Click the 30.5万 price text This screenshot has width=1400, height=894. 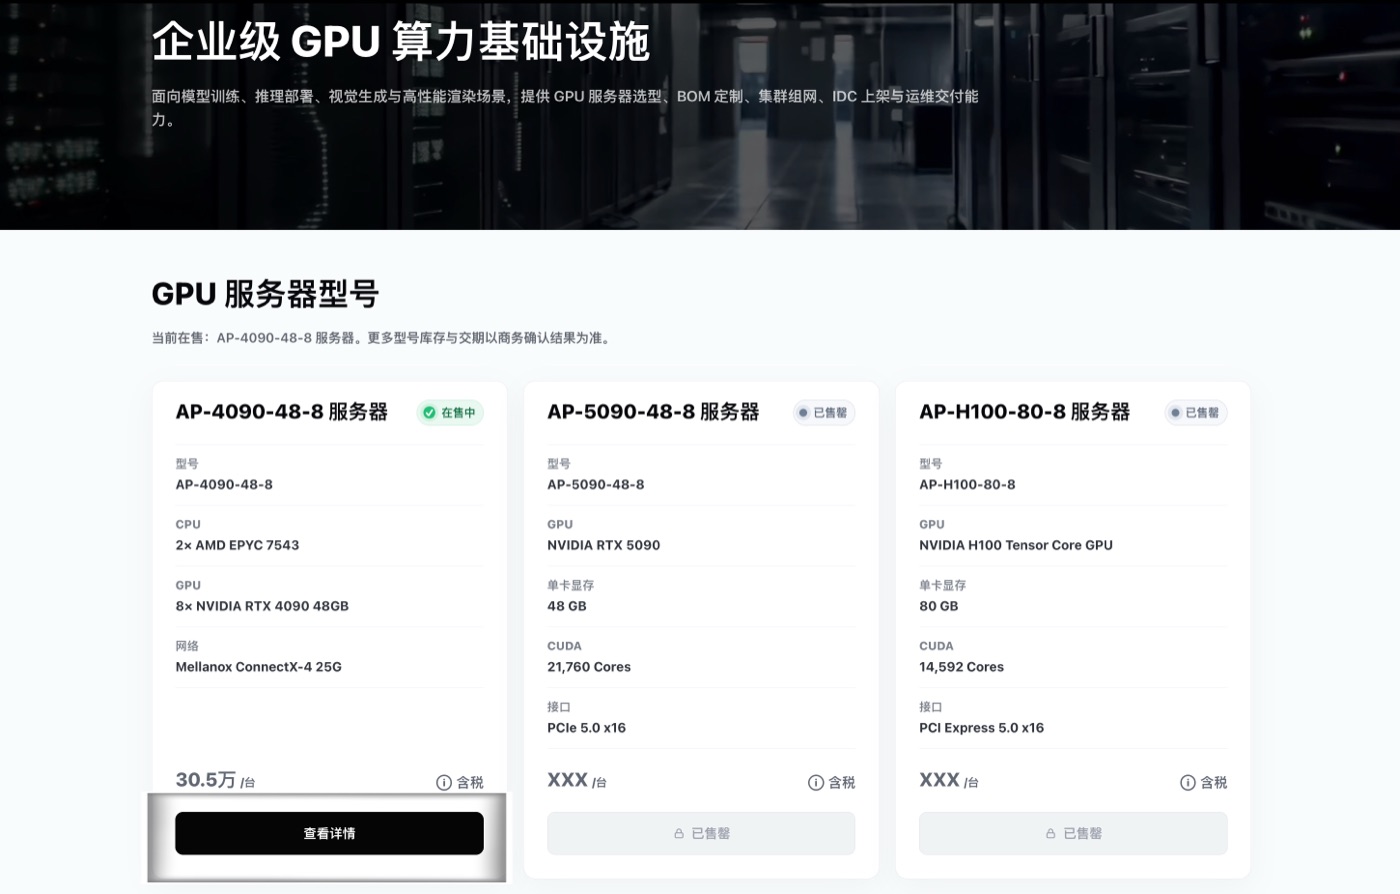pyautogui.click(x=206, y=780)
